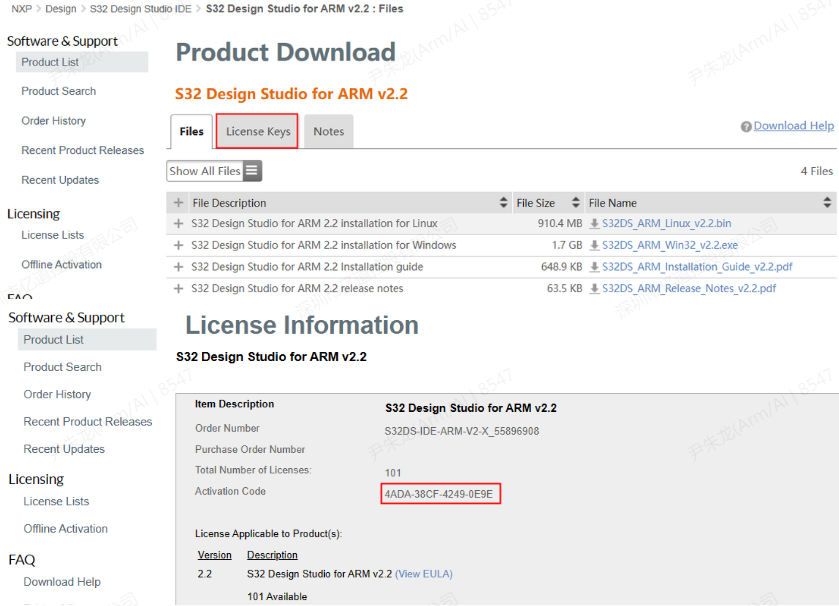
Task: Click download icon beside S32DS_ARM_Win32_v2.2.exe
Action: (x=594, y=246)
